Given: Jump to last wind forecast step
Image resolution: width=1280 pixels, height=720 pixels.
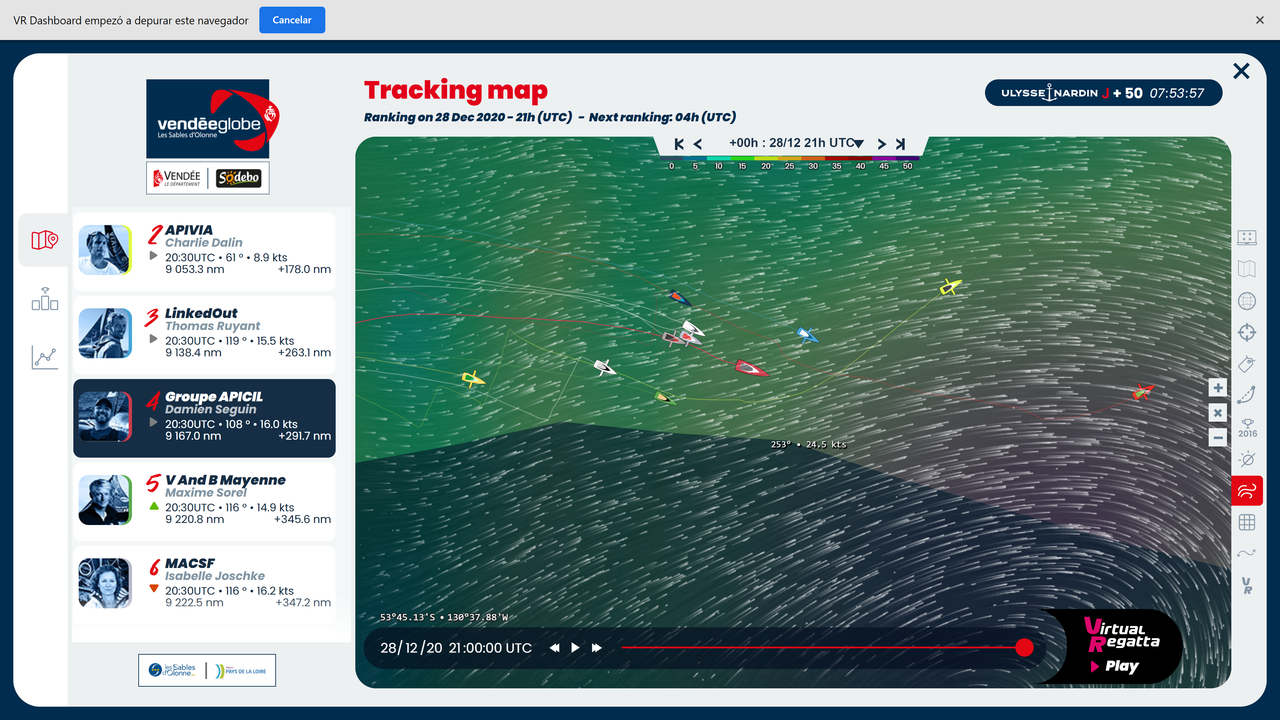Looking at the screenshot, I should pos(900,144).
